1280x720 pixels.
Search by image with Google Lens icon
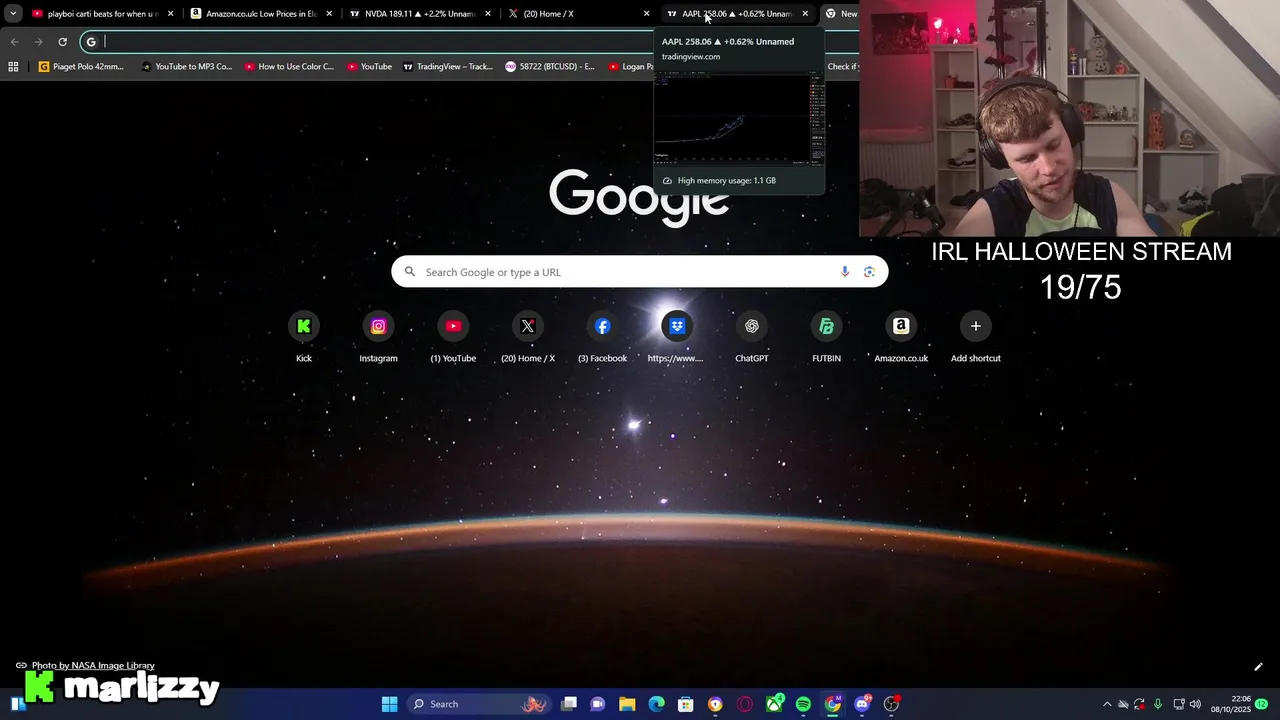[869, 272]
